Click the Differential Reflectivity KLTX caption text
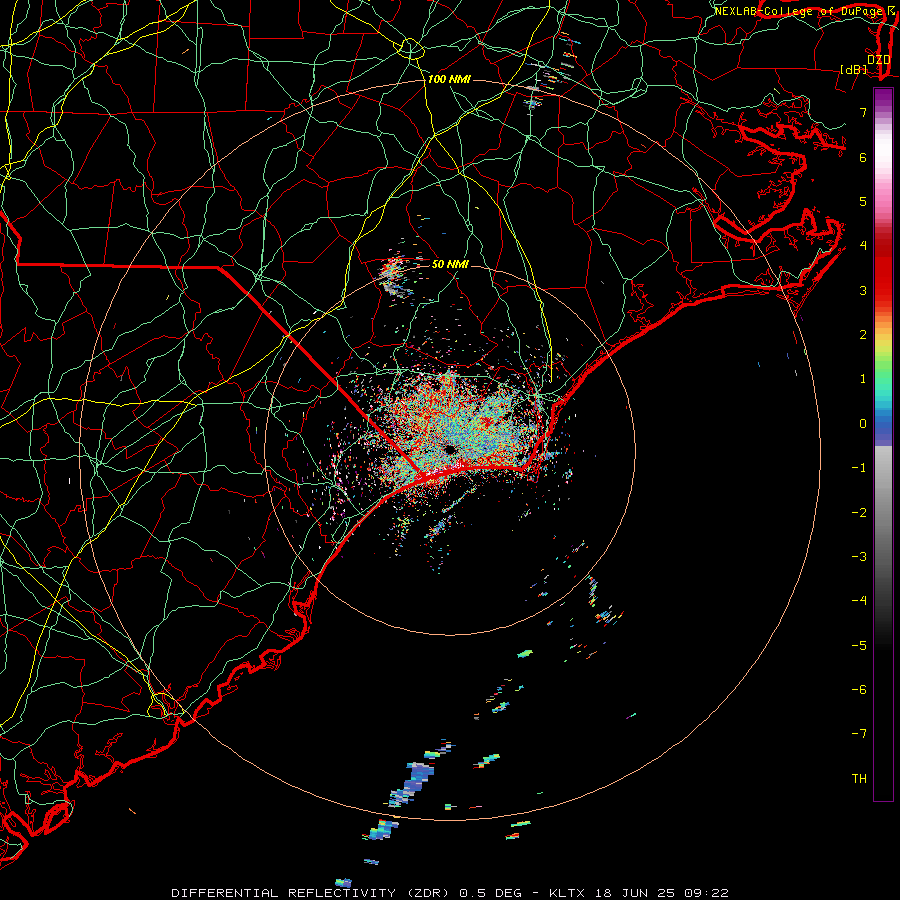The width and height of the screenshot is (900, 900). [x=450, y=893]
